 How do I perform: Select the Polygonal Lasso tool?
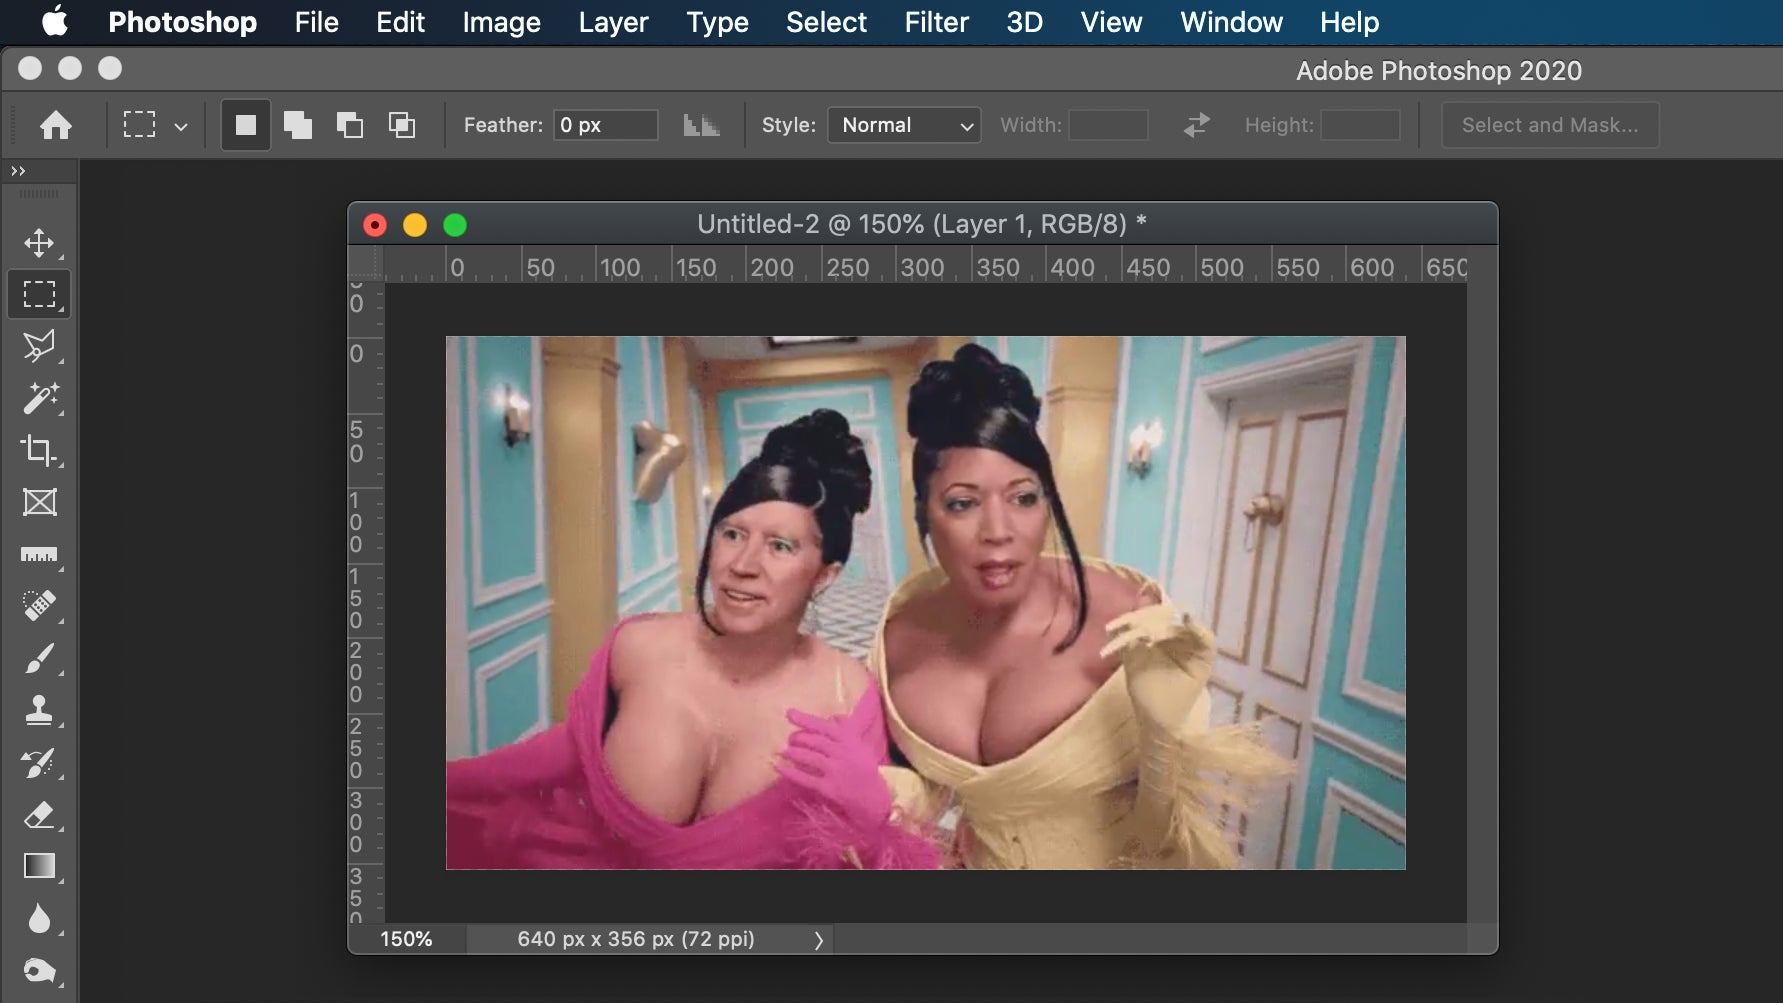coord(39,346)
